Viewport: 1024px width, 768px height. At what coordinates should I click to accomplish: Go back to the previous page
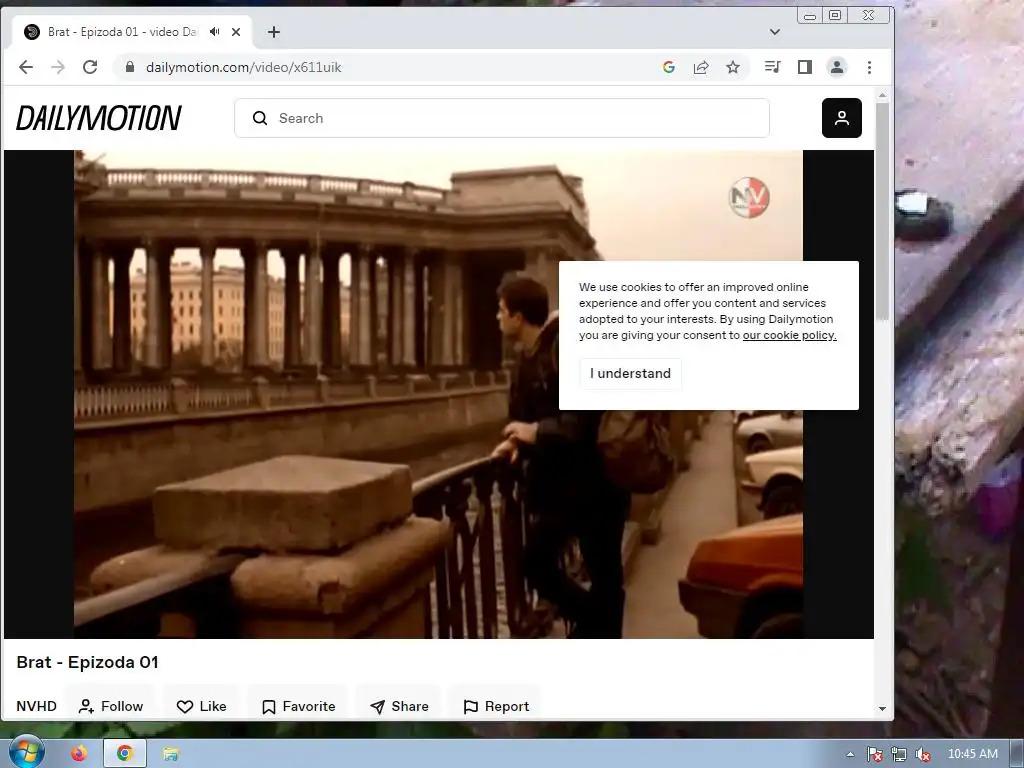coord(25,67)
